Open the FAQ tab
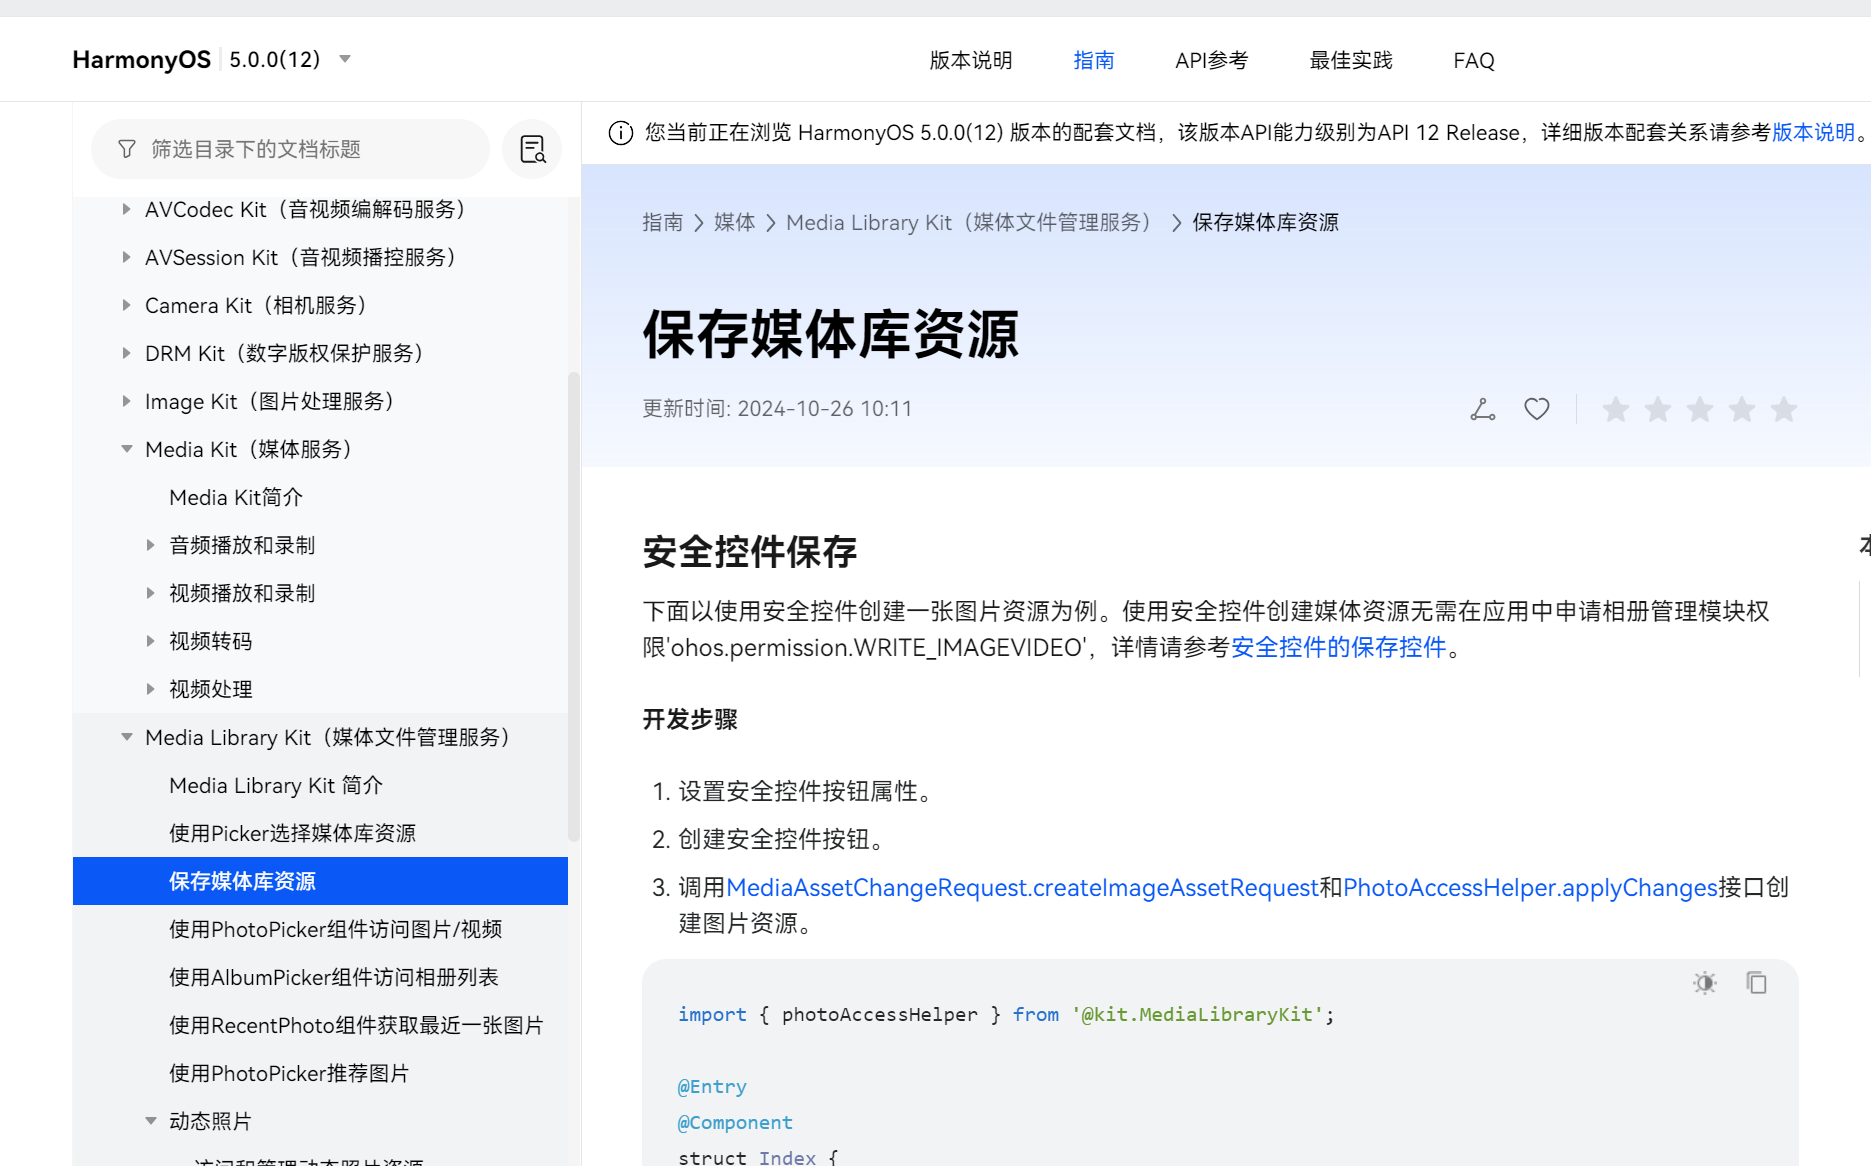 tap(1473, 61)
